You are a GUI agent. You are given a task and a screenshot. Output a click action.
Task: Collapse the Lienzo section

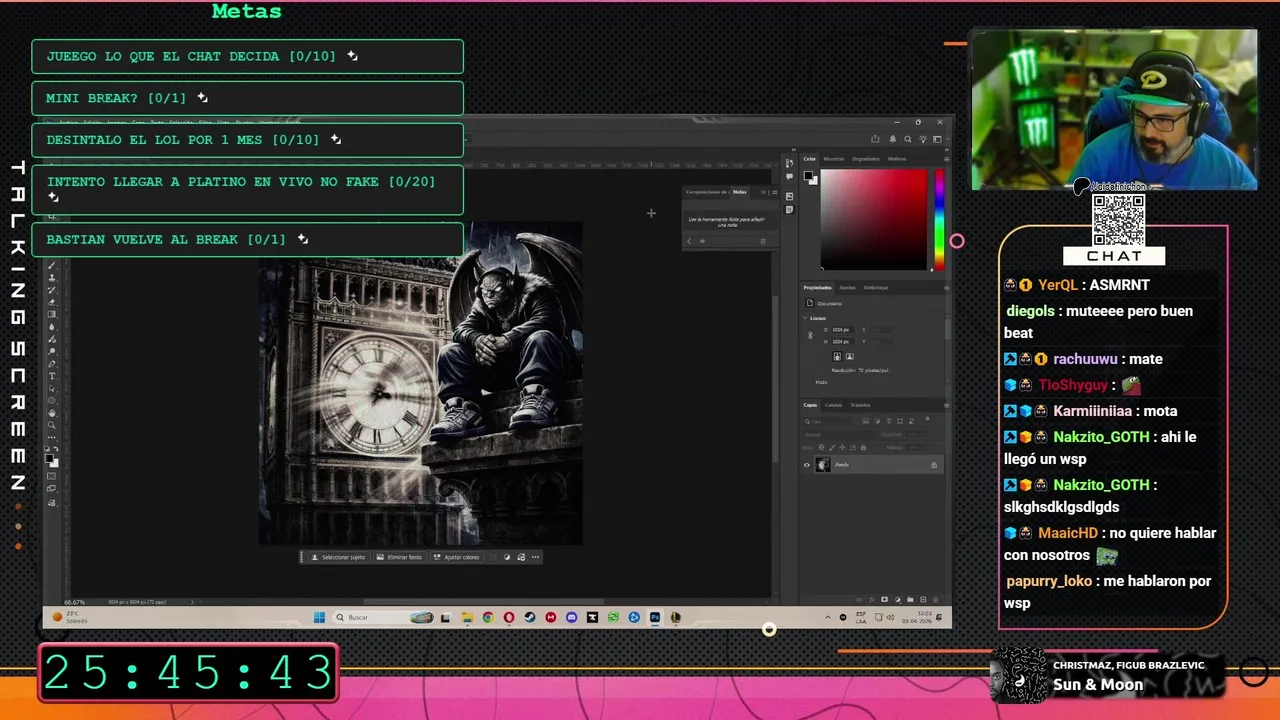pos(804,318)
